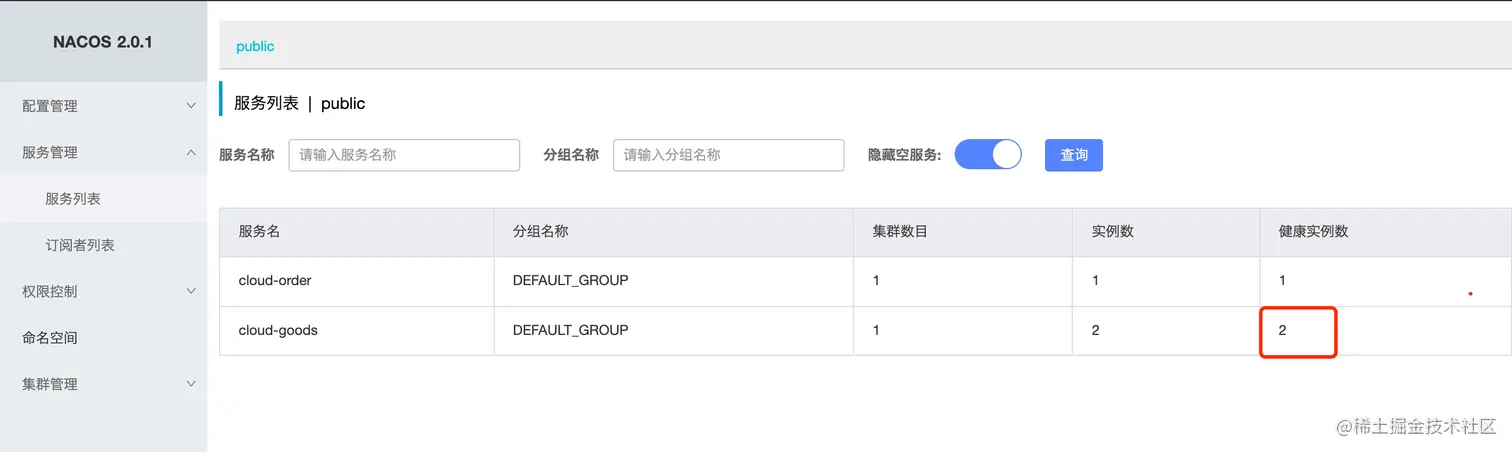1512x452 pixels.
Task: Click the 分组名称 column header
Action: pos(541,231)
